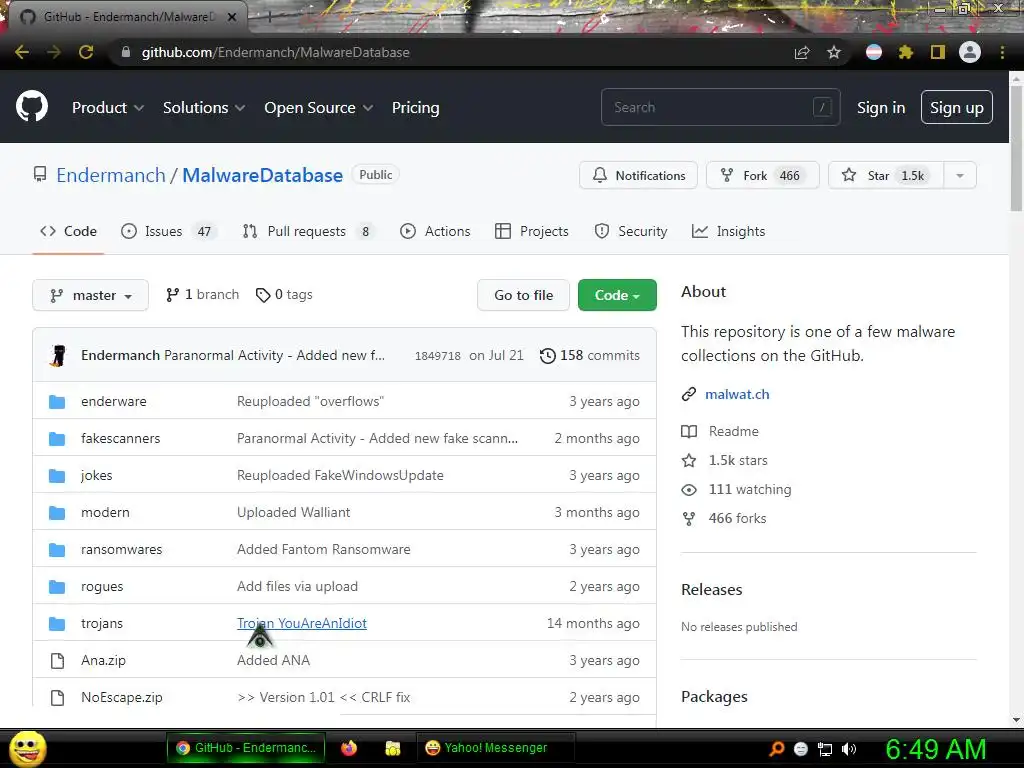Open the rogues folder
This screenshot has width=1024, height=768.
point(102,586)
